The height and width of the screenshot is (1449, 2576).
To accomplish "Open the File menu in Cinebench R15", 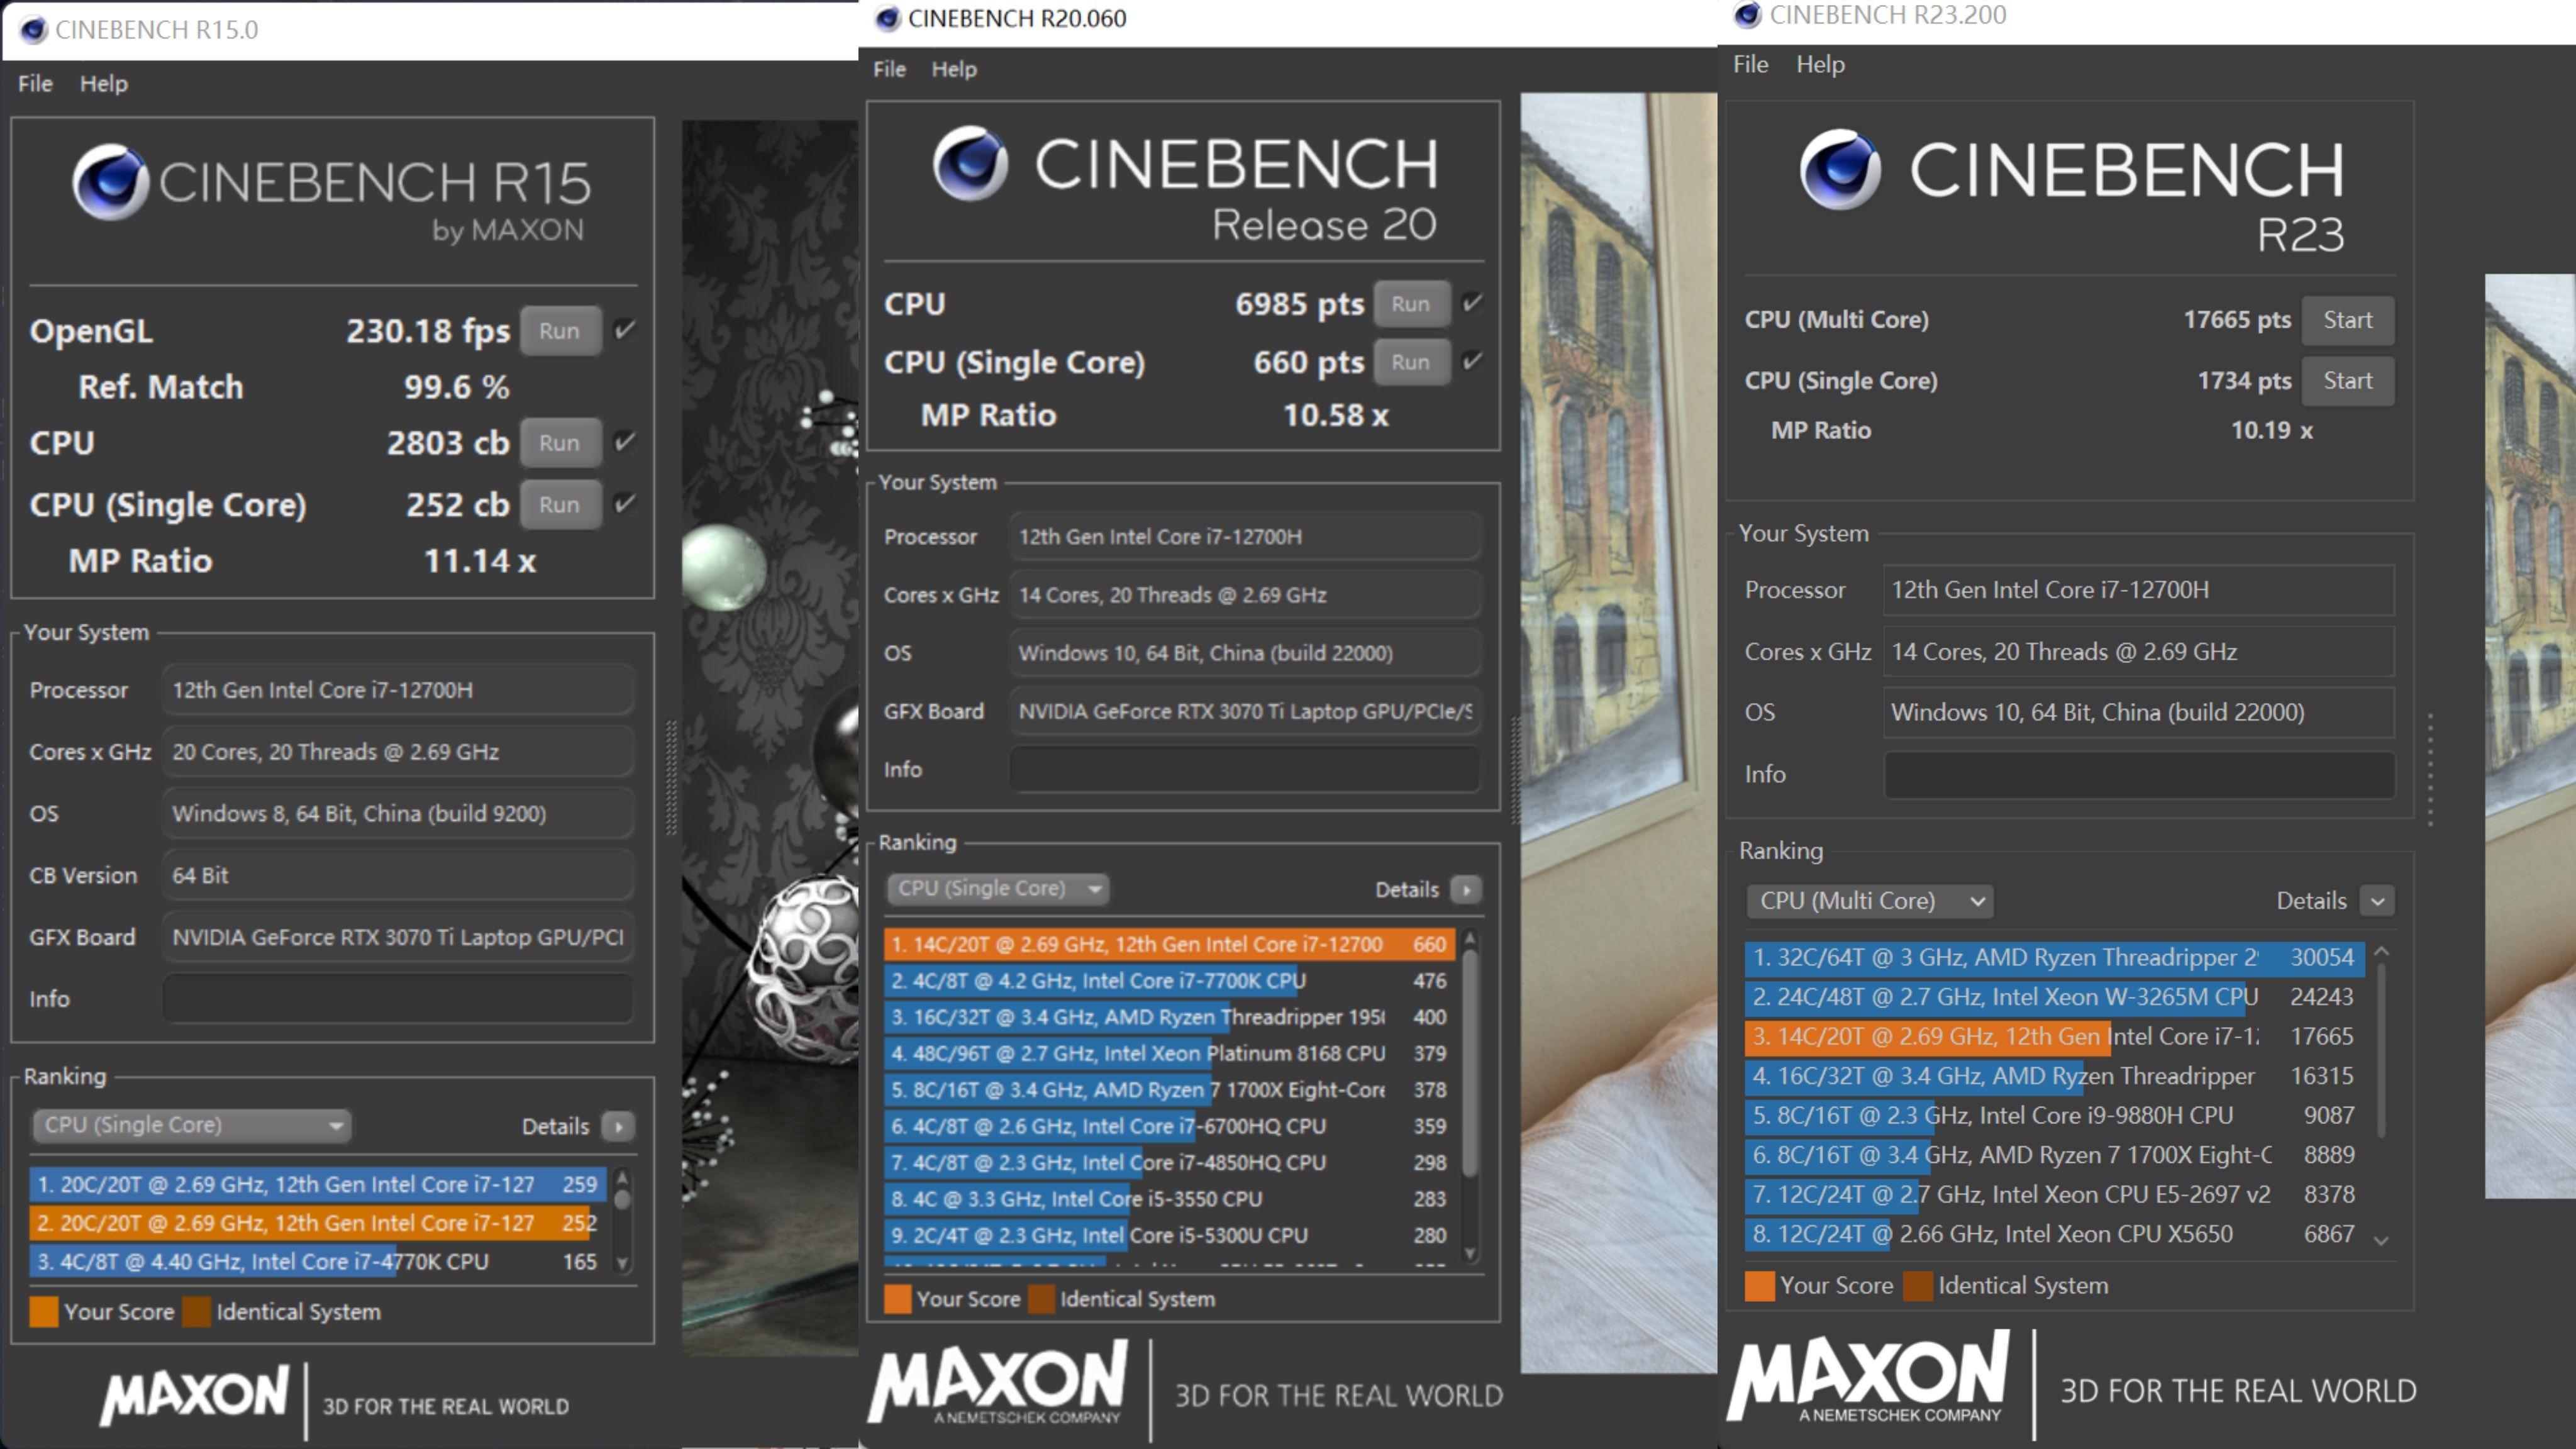I will [x=35, y=84].
